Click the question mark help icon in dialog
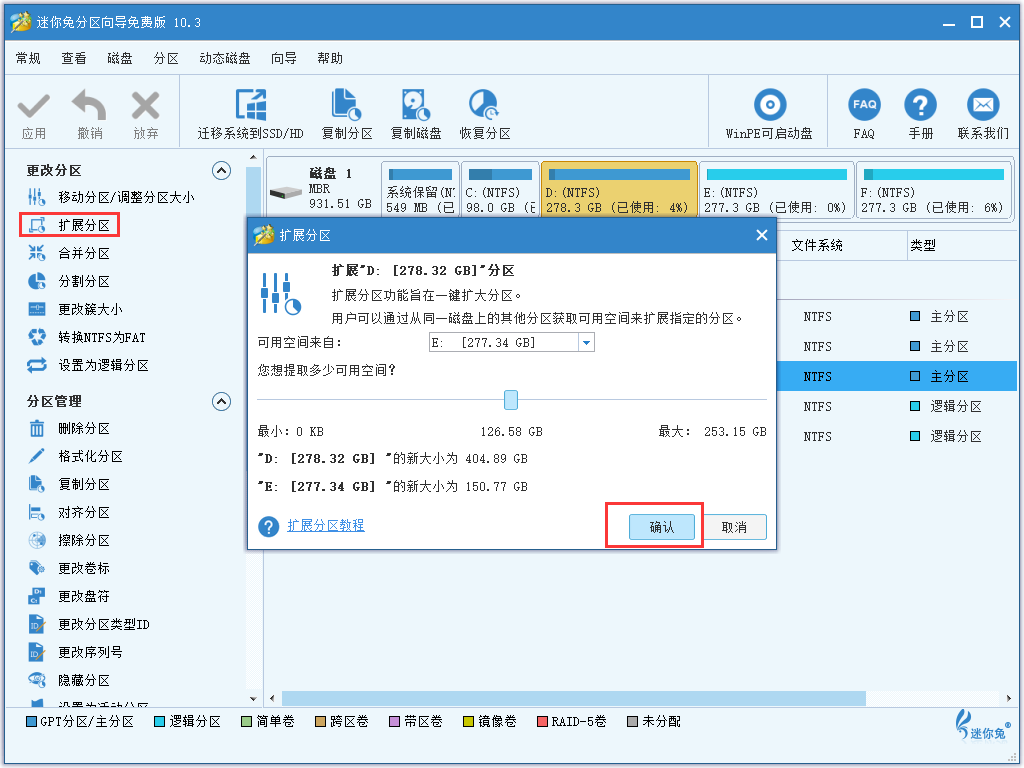This screenshot has width=1024, height=768. 268,526
